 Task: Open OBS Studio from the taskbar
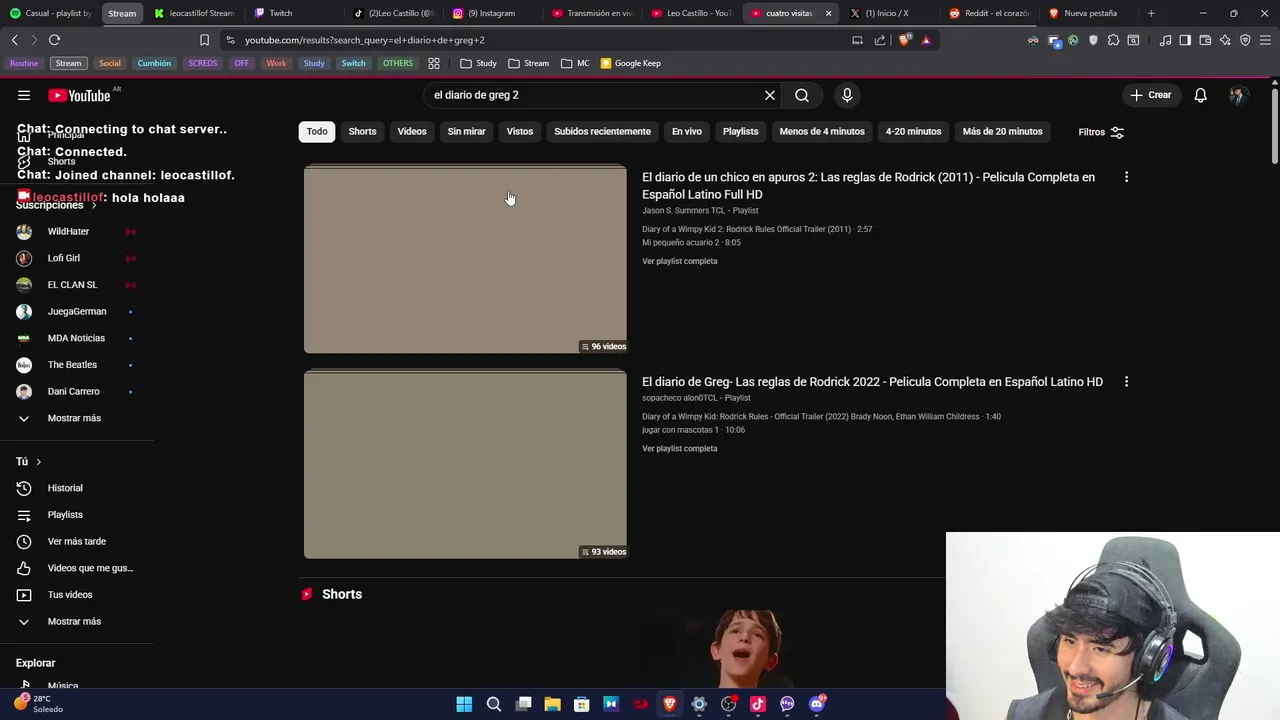pos(728,704)
